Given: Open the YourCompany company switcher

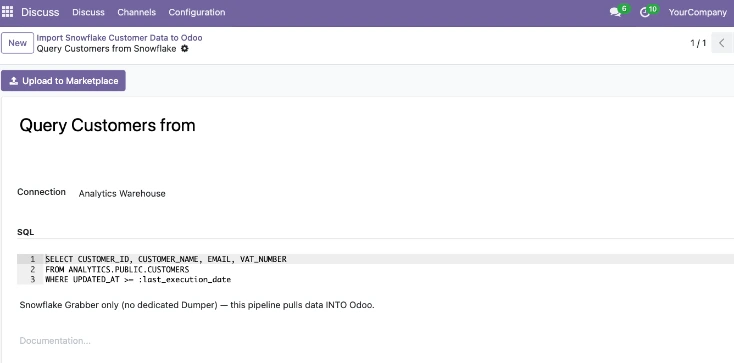Looking at the screenshot, I should [x=697, y=12].
